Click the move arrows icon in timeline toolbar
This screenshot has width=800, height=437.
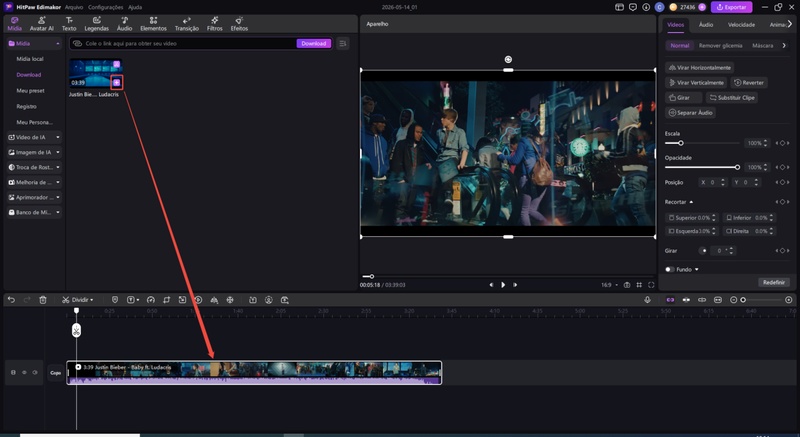click(x=230, y=300)
